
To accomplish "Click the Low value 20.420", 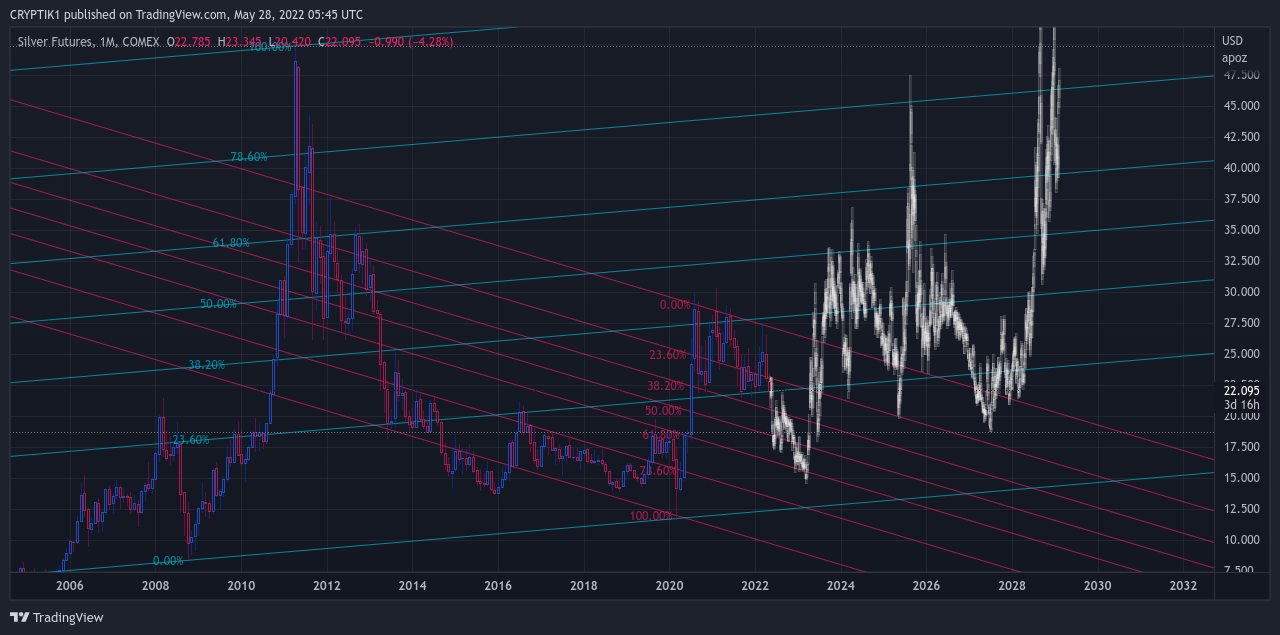I will click(293, 42).
